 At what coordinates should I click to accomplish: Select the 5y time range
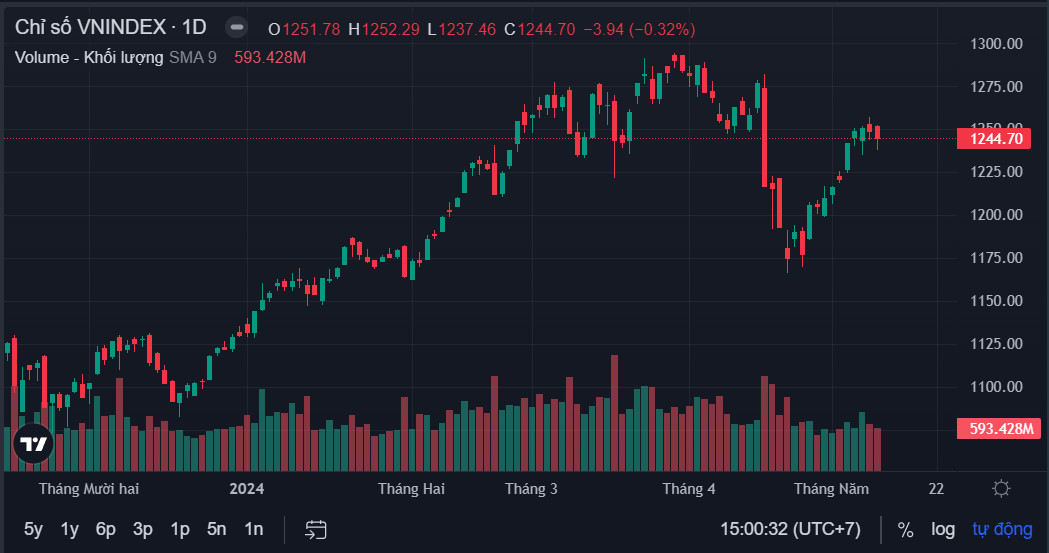[33, 529]
